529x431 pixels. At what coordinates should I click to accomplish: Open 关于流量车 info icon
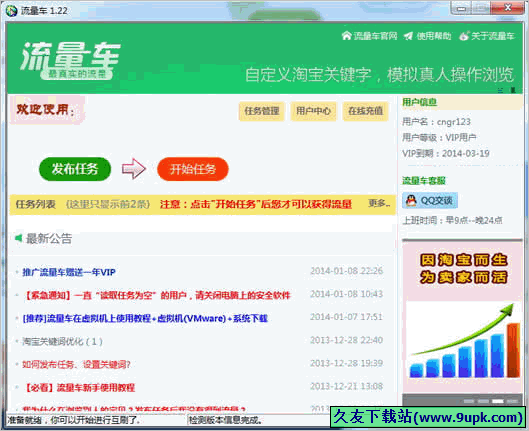point(464,35)
